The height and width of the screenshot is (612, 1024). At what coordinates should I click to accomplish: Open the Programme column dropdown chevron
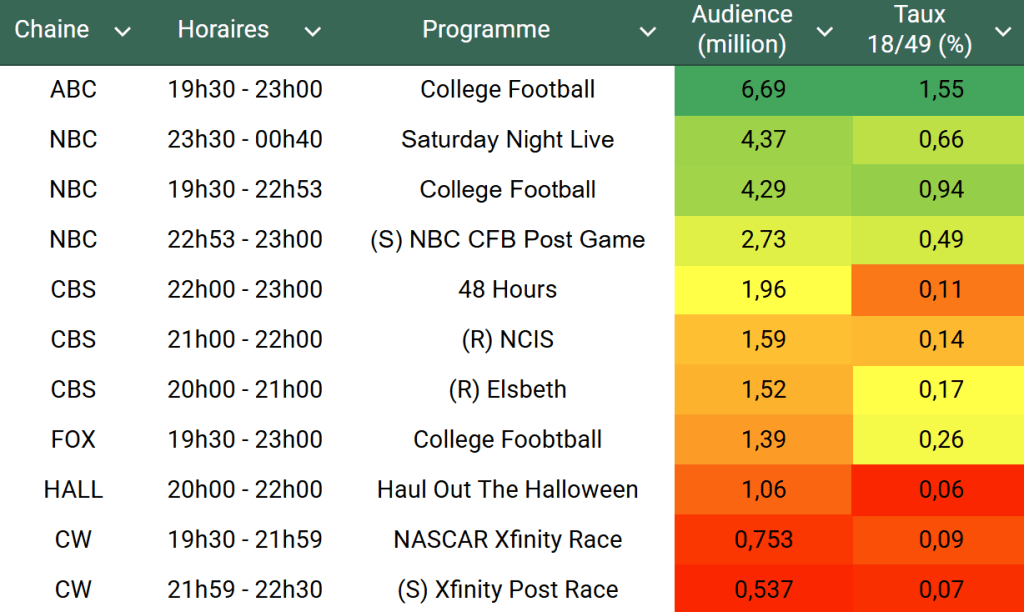pos(648,32)
